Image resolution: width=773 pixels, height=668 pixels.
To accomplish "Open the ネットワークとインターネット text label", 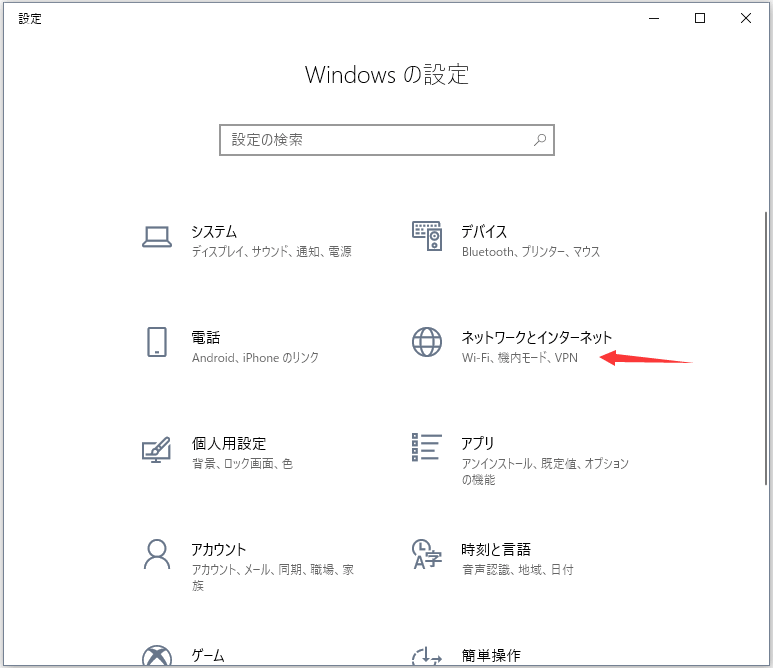I will point(536,338).
